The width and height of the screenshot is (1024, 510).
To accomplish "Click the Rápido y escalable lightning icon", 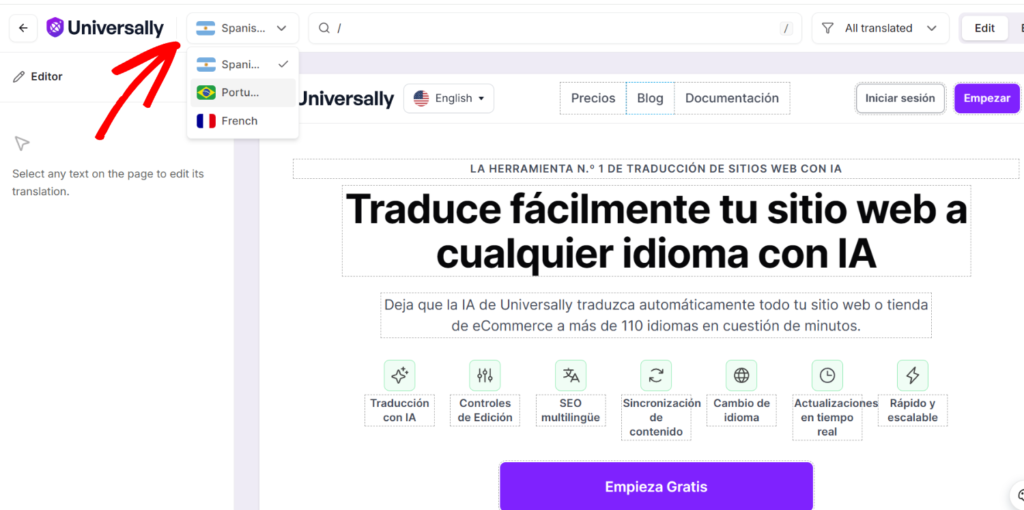I will click(x=912, y=375).
